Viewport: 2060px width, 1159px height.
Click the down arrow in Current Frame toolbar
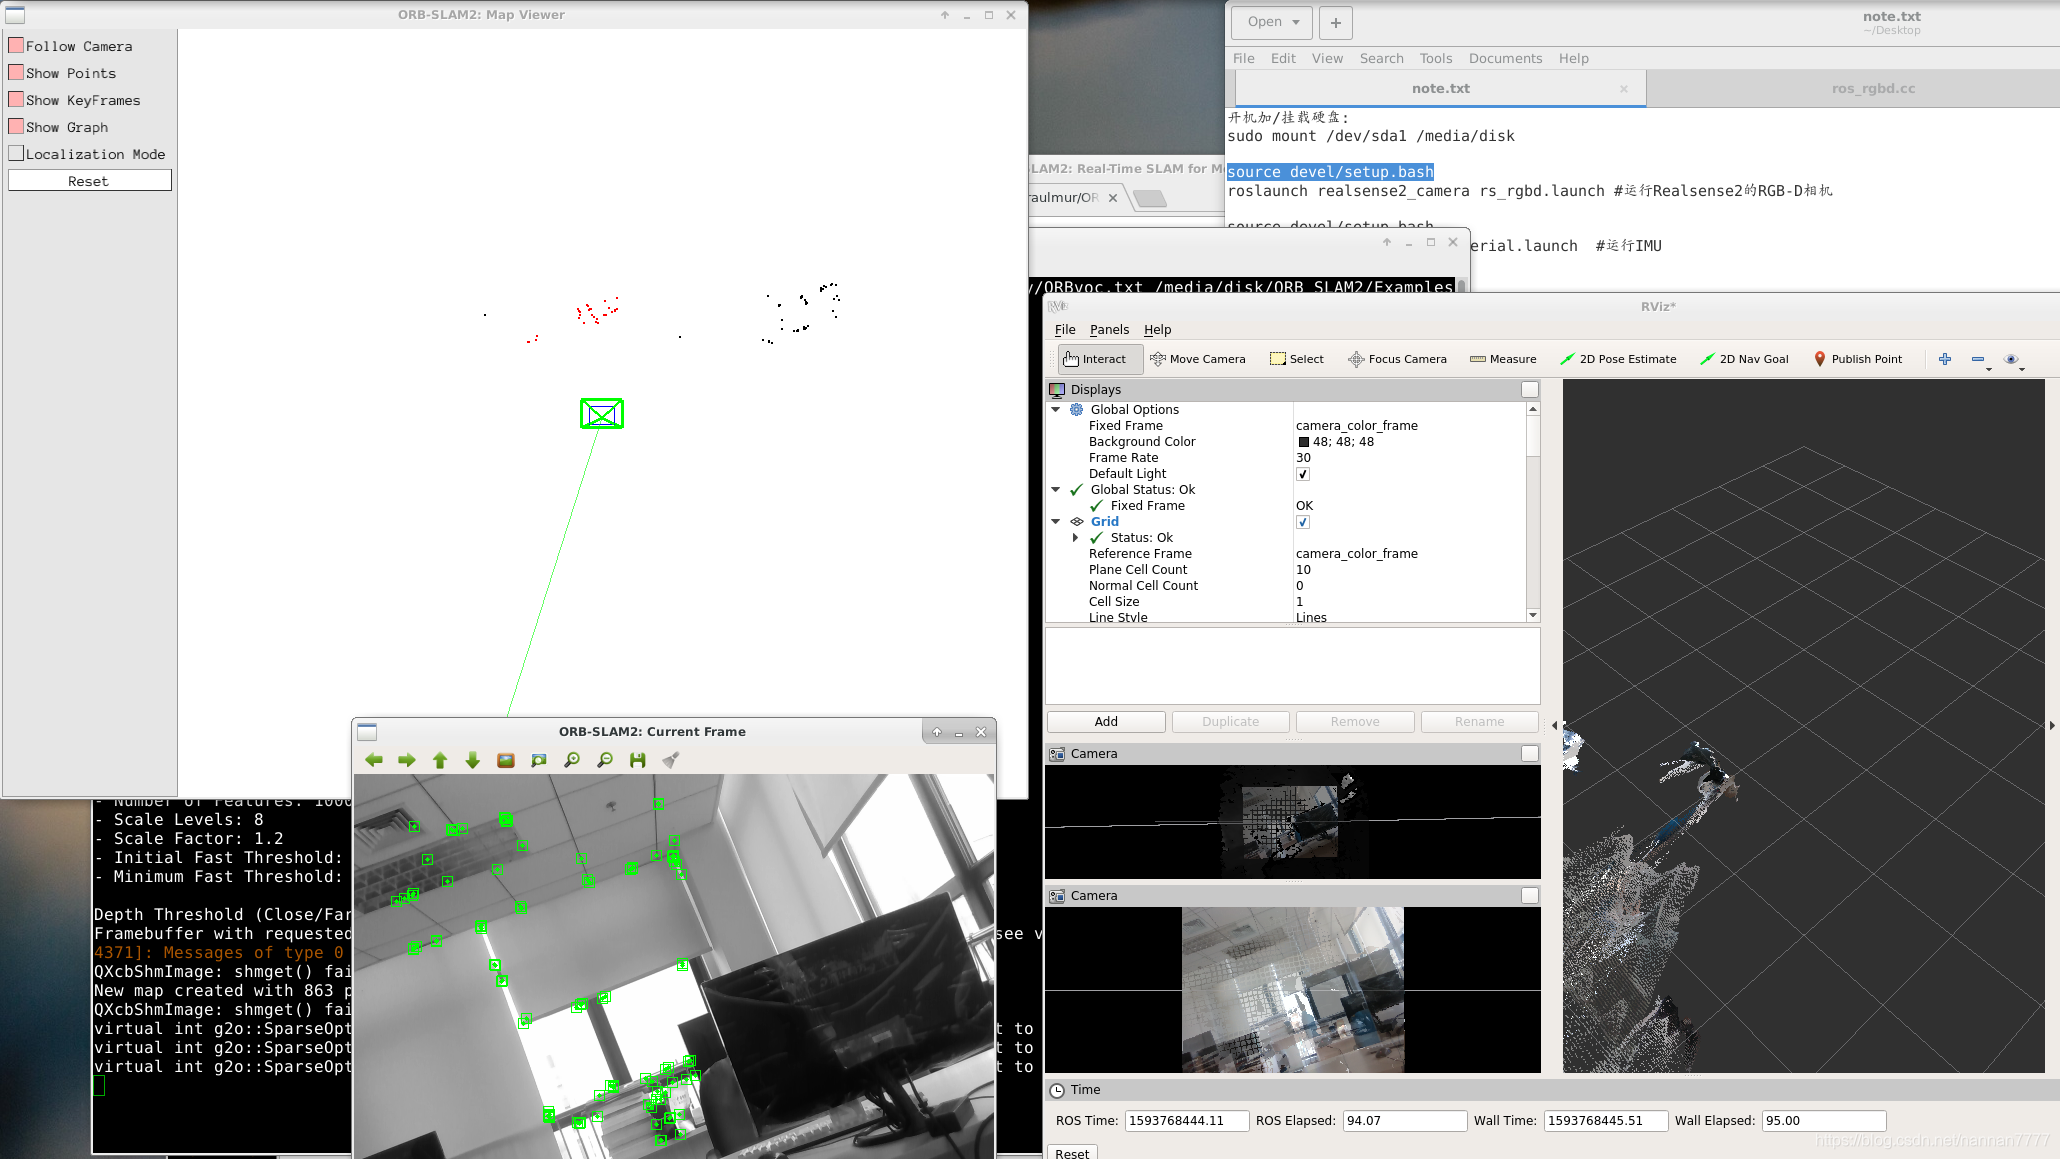tap(473, 760)
